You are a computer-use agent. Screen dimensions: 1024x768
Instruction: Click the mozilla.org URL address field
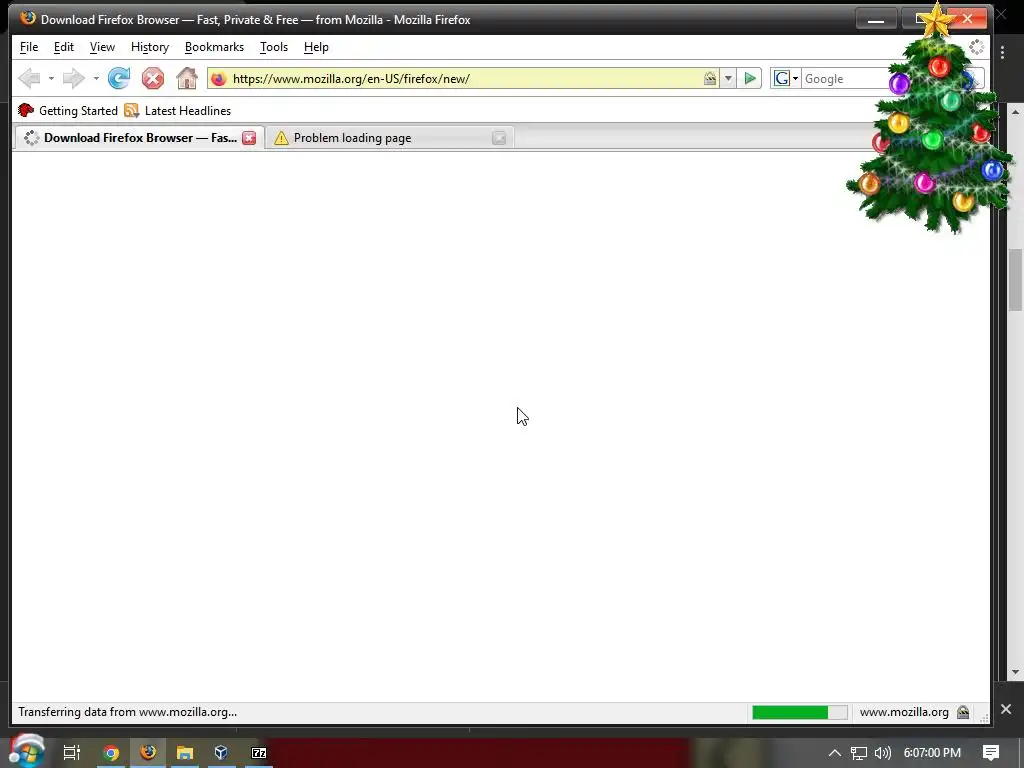pyautogui.click(x=464, y=79)
